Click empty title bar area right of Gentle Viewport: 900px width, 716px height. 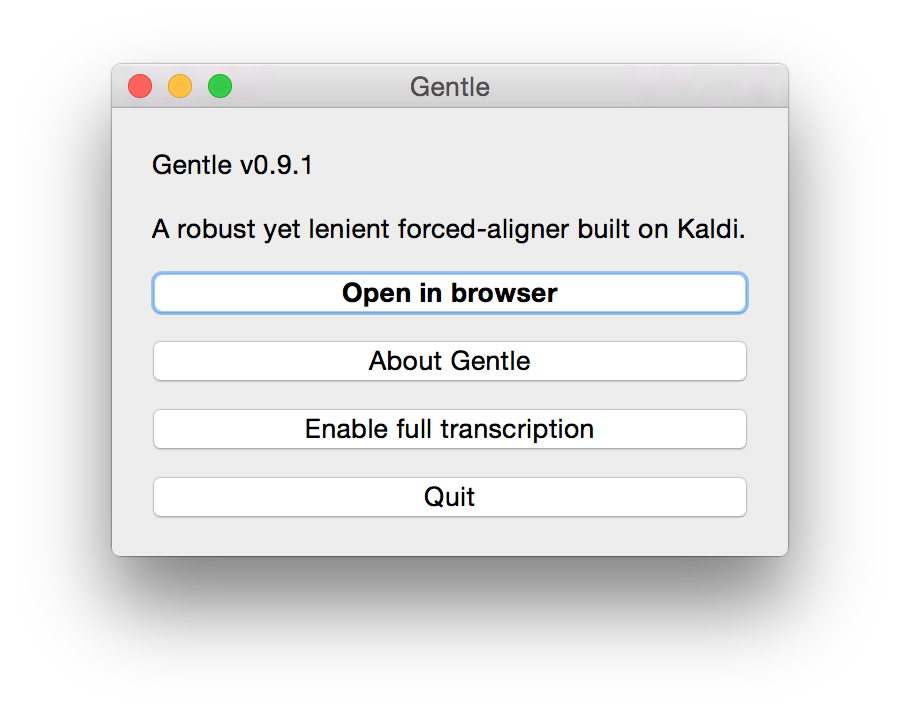click(x=640, y=87)
